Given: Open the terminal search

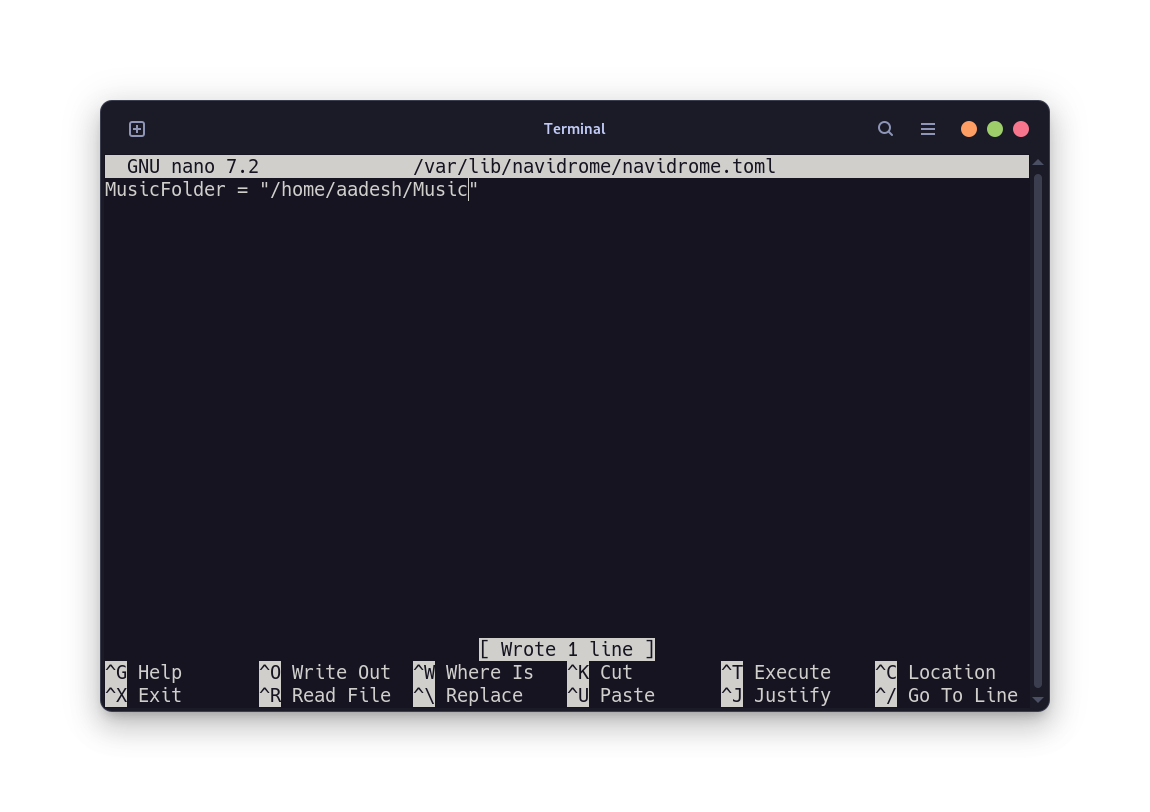Looking at the screenshot, I should point(885,128).
